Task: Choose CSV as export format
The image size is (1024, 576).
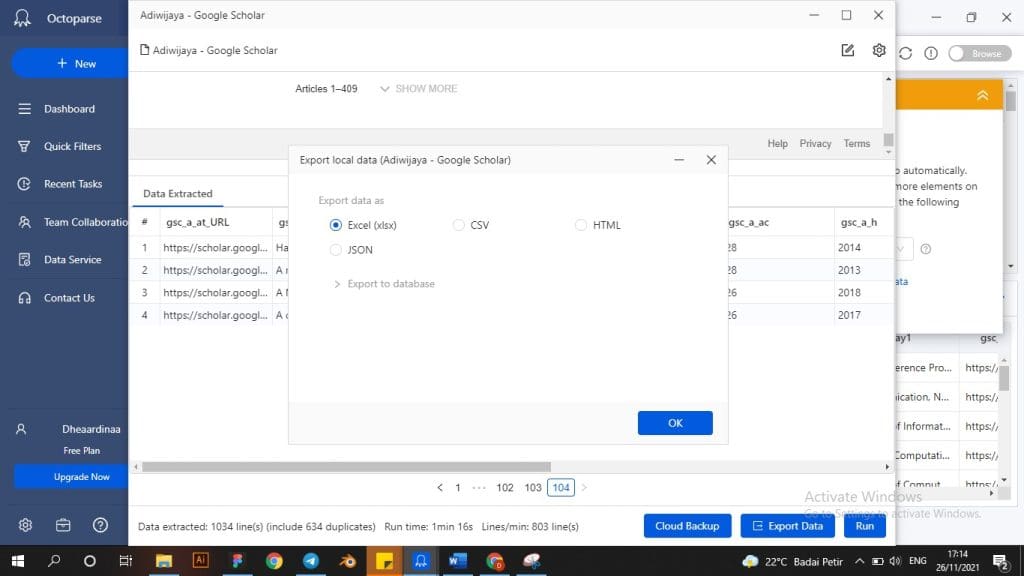Action: [459, 225]
